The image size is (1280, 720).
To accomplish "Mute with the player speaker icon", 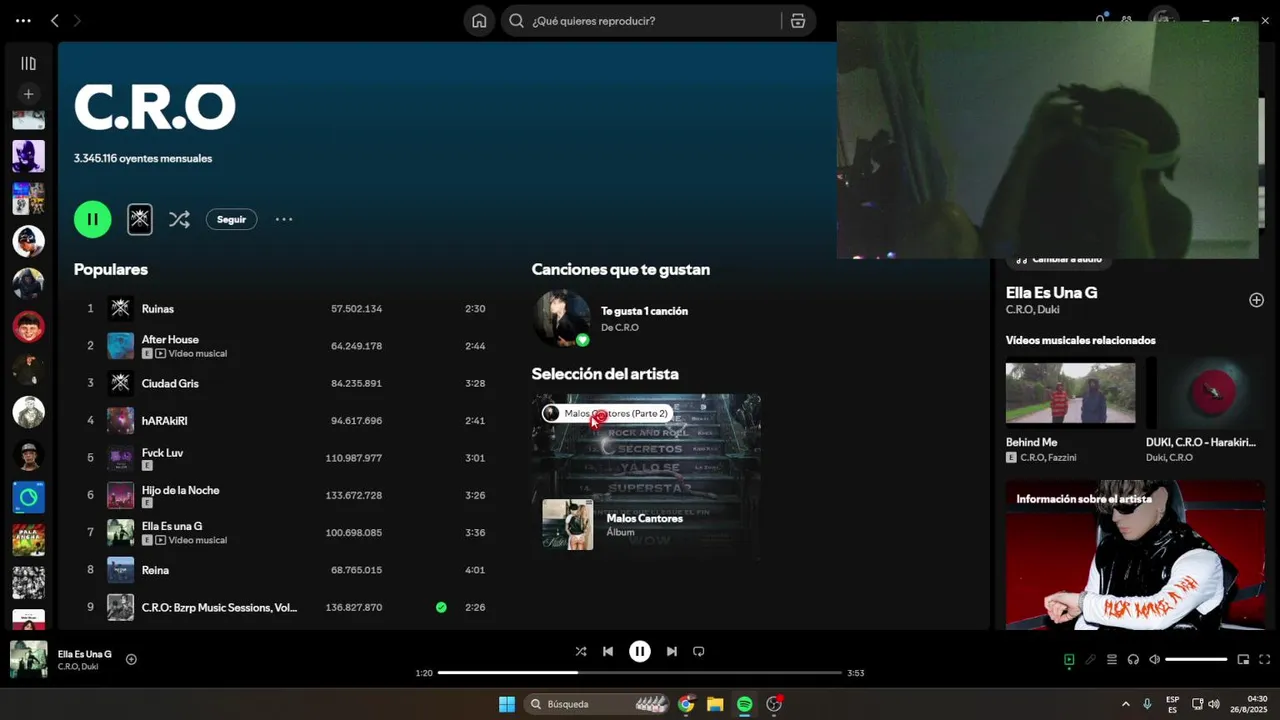I will click(1154, 659).
